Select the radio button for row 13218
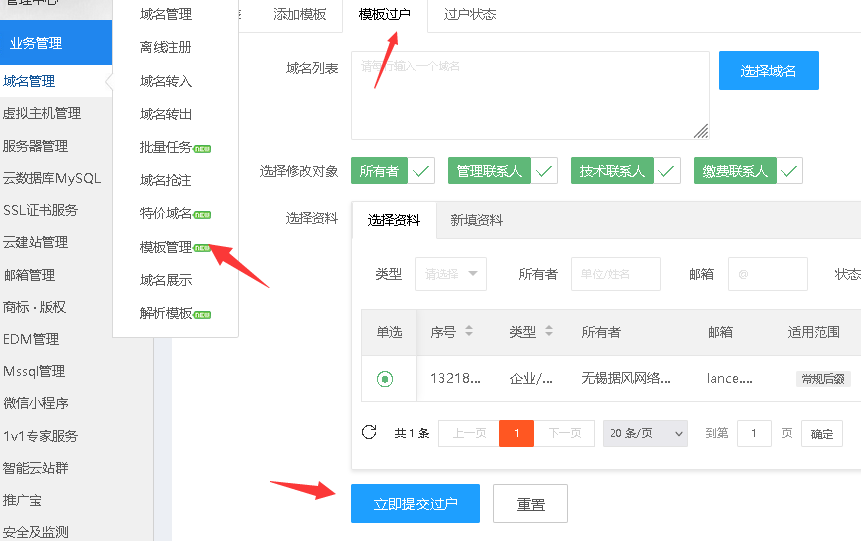861x541 pixels. [385, 379]
